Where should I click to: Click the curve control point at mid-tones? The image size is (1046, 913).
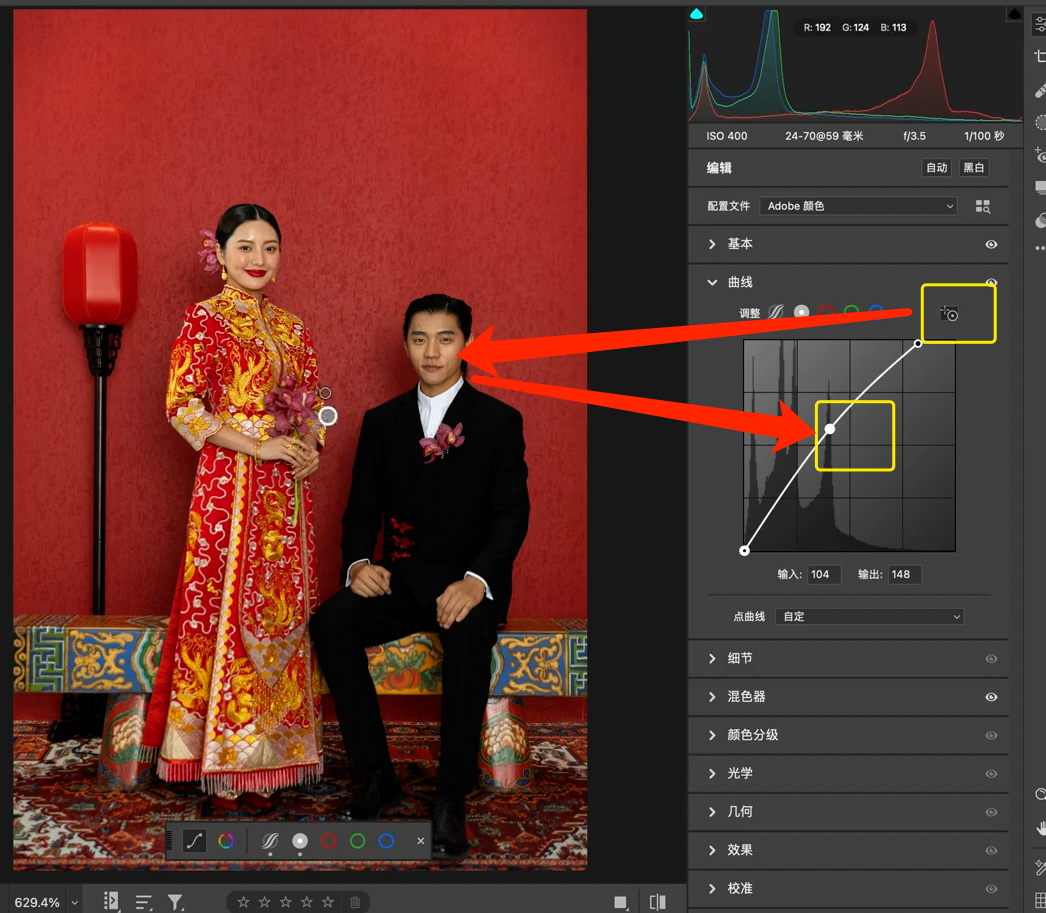pyautogui.click(x=830, y=429)
